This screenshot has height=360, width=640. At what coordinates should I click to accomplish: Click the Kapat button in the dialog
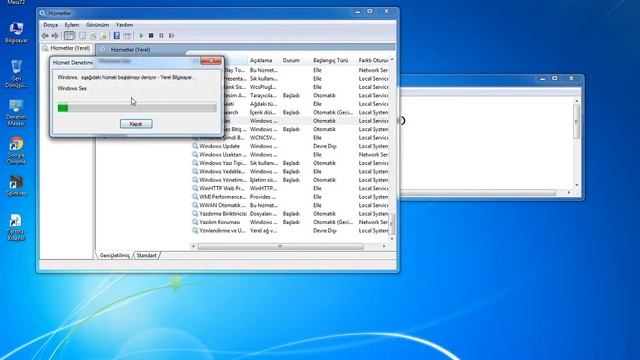(136, 124)
